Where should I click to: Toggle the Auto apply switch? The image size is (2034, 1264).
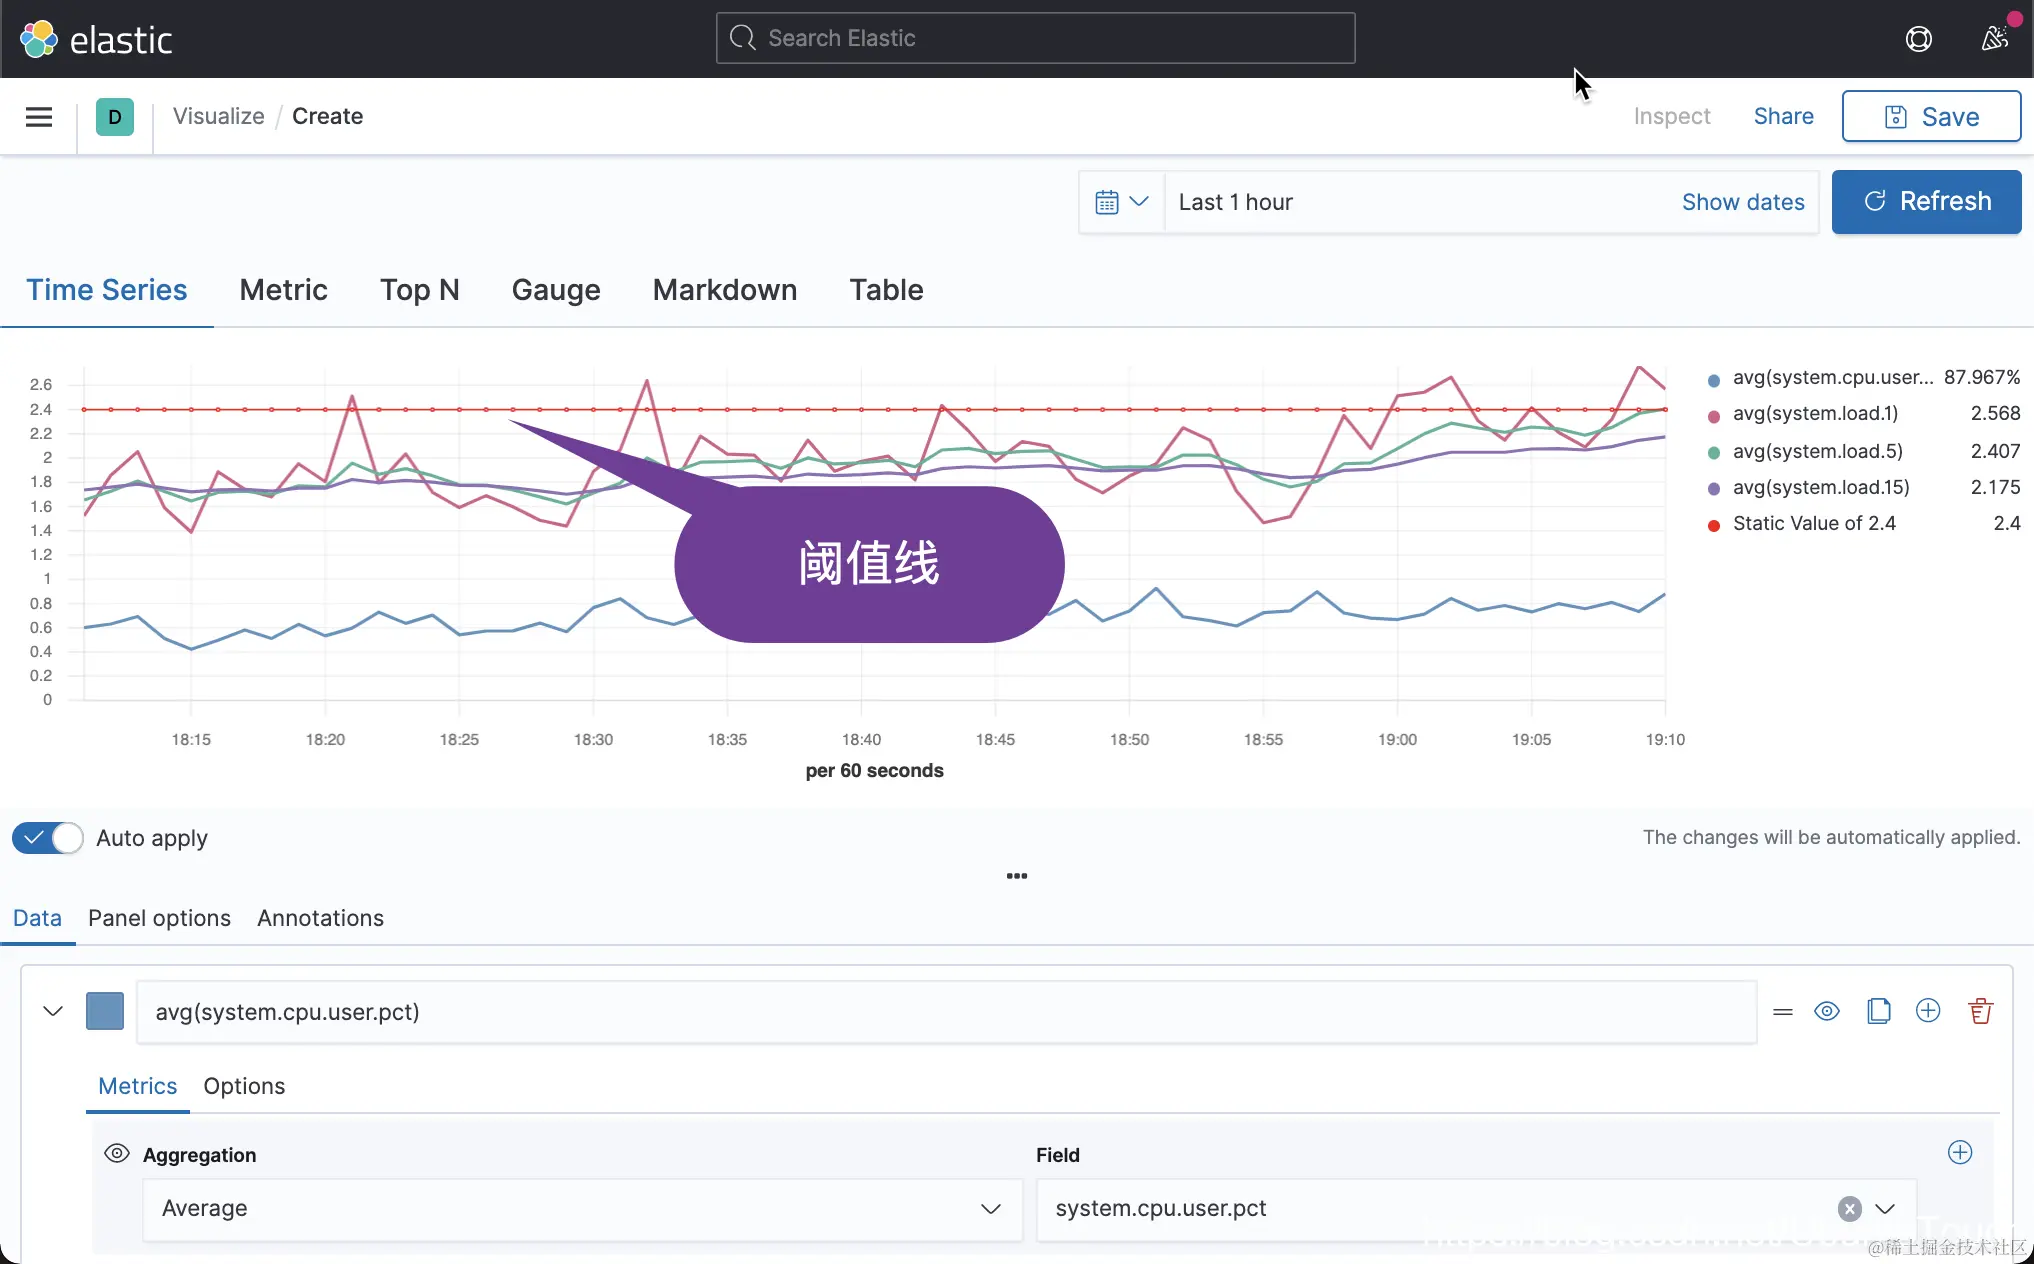[47, 838]
